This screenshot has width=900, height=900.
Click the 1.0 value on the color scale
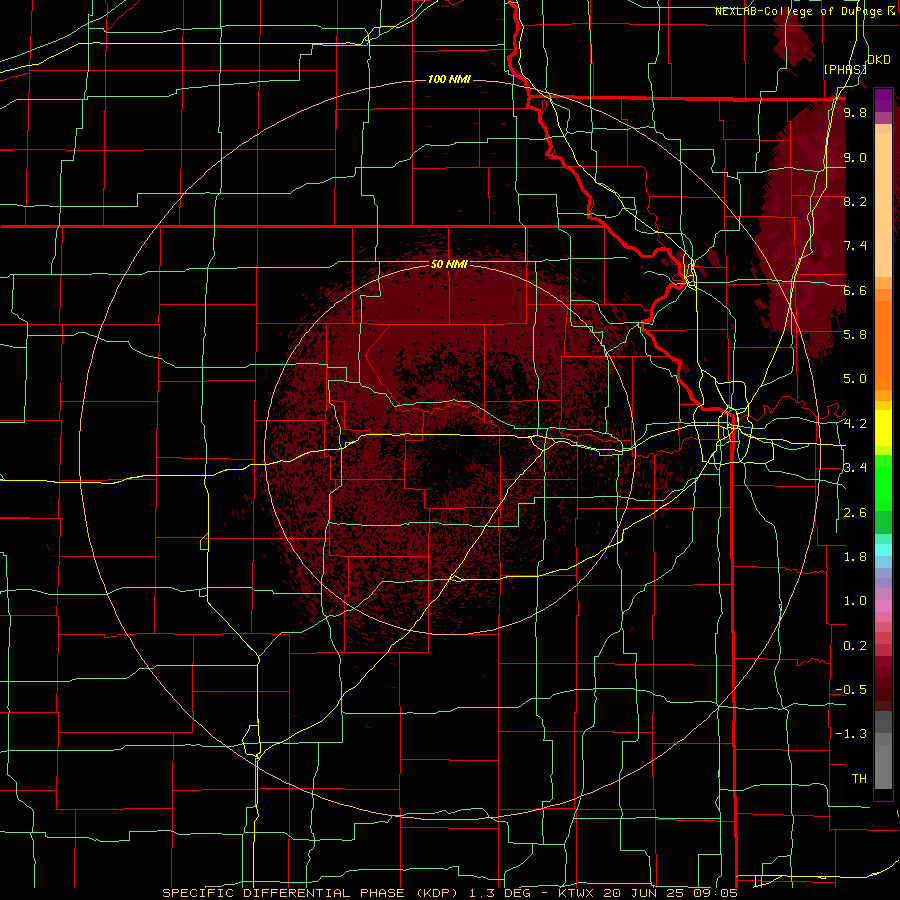point(855,601)
